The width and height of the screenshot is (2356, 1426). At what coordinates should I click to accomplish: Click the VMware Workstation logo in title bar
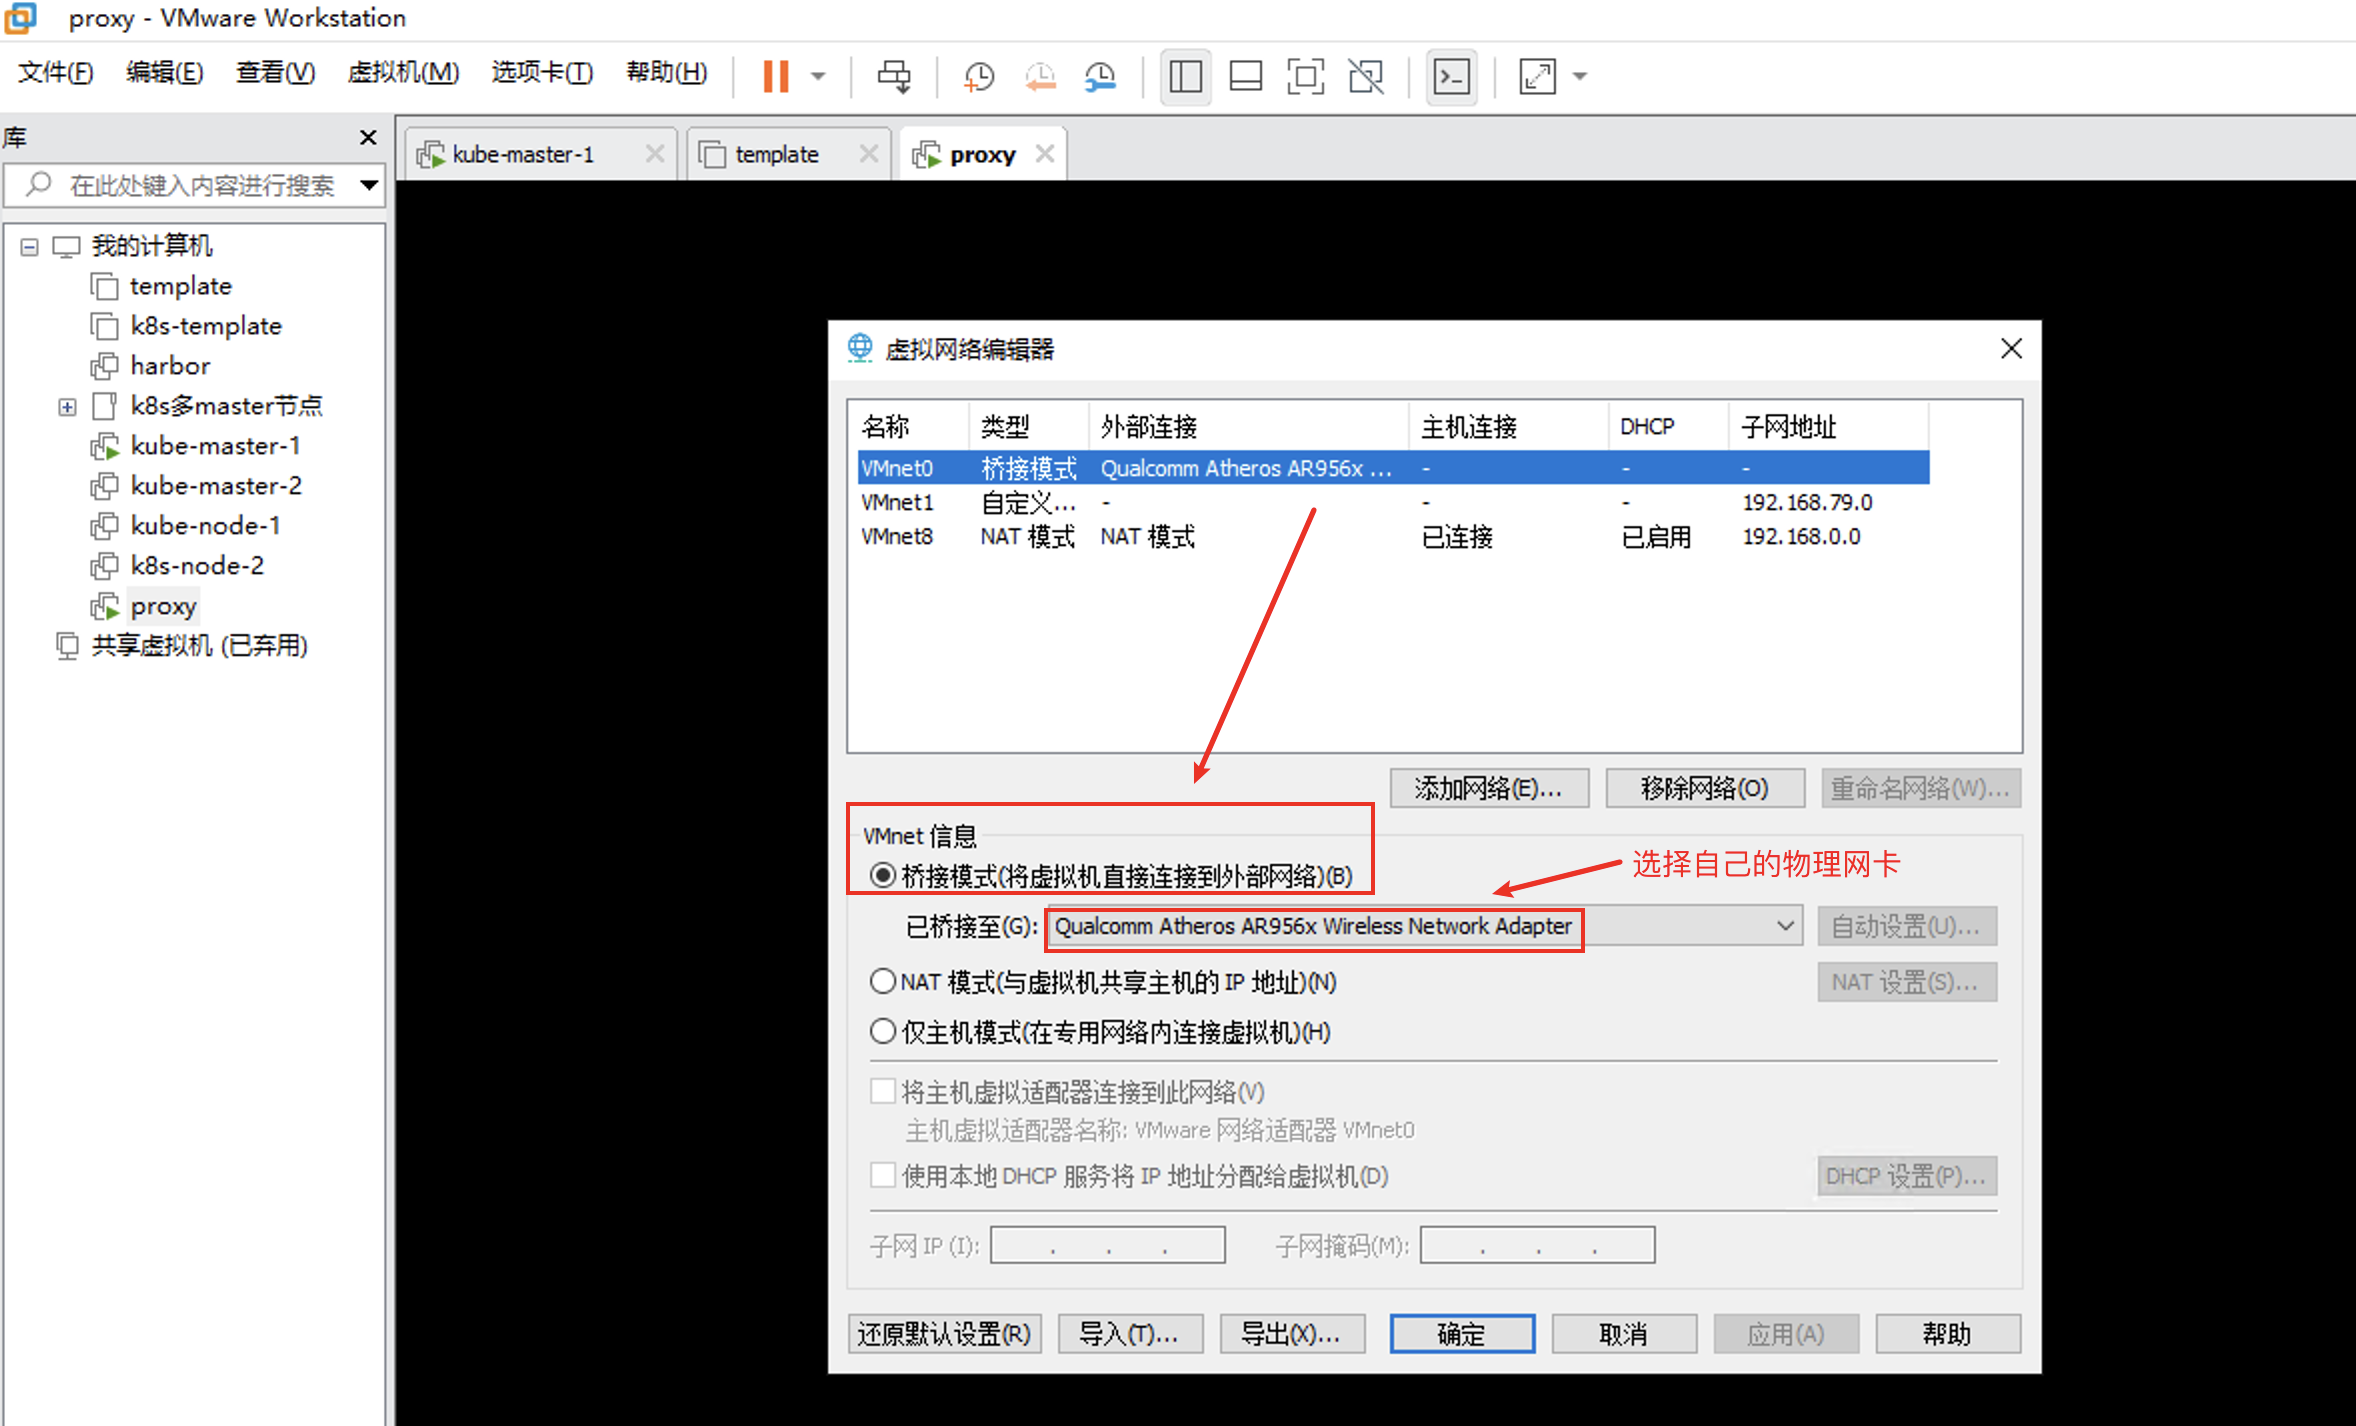point(20,17)
